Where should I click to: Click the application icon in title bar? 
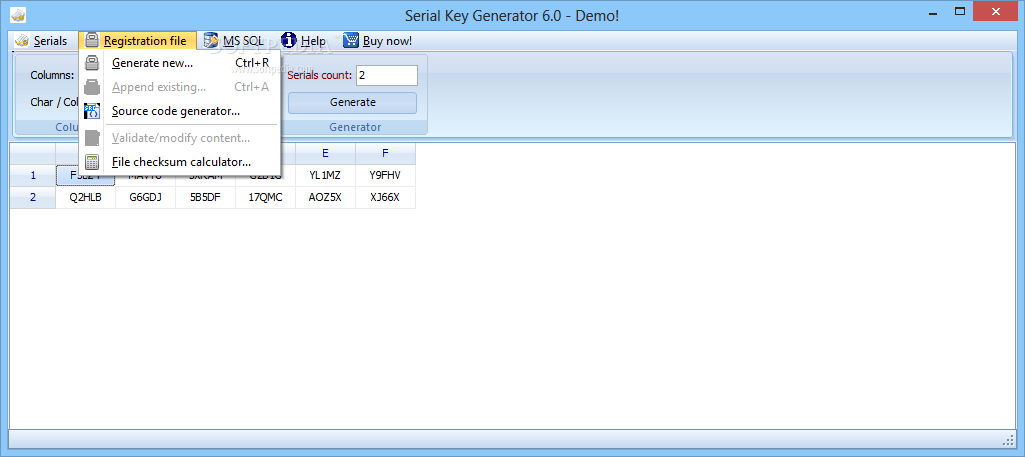tap(18, 14)
